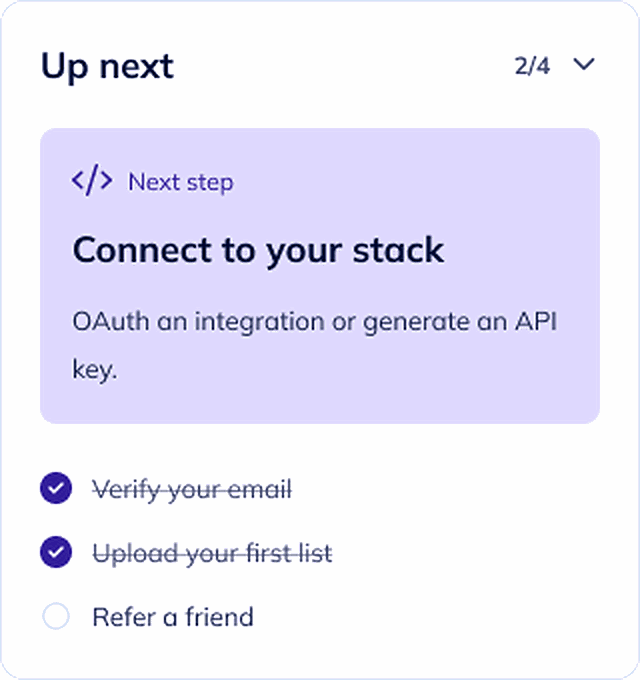Click the Up next title
Image resolution: width=640 pixels, height=680 pixels.
(x=108, y=67)
